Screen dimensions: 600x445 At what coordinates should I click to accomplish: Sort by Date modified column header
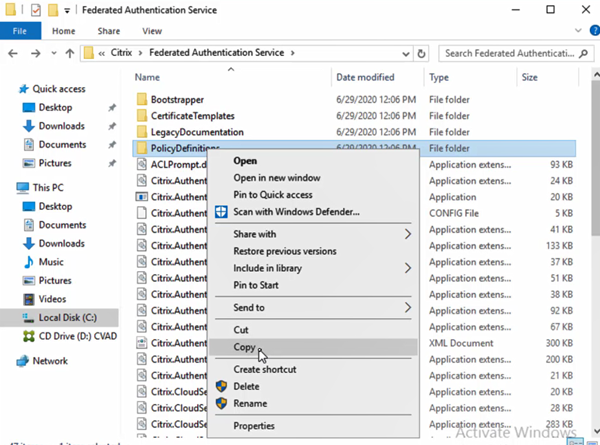pos(365,77)
